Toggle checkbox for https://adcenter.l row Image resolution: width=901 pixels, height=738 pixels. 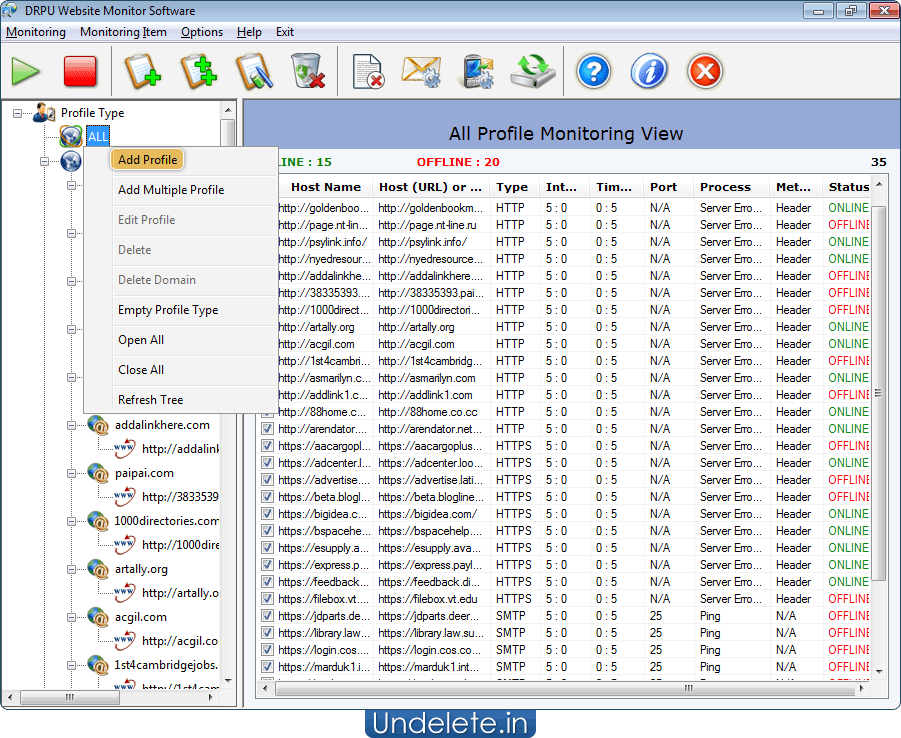(267, 463)
